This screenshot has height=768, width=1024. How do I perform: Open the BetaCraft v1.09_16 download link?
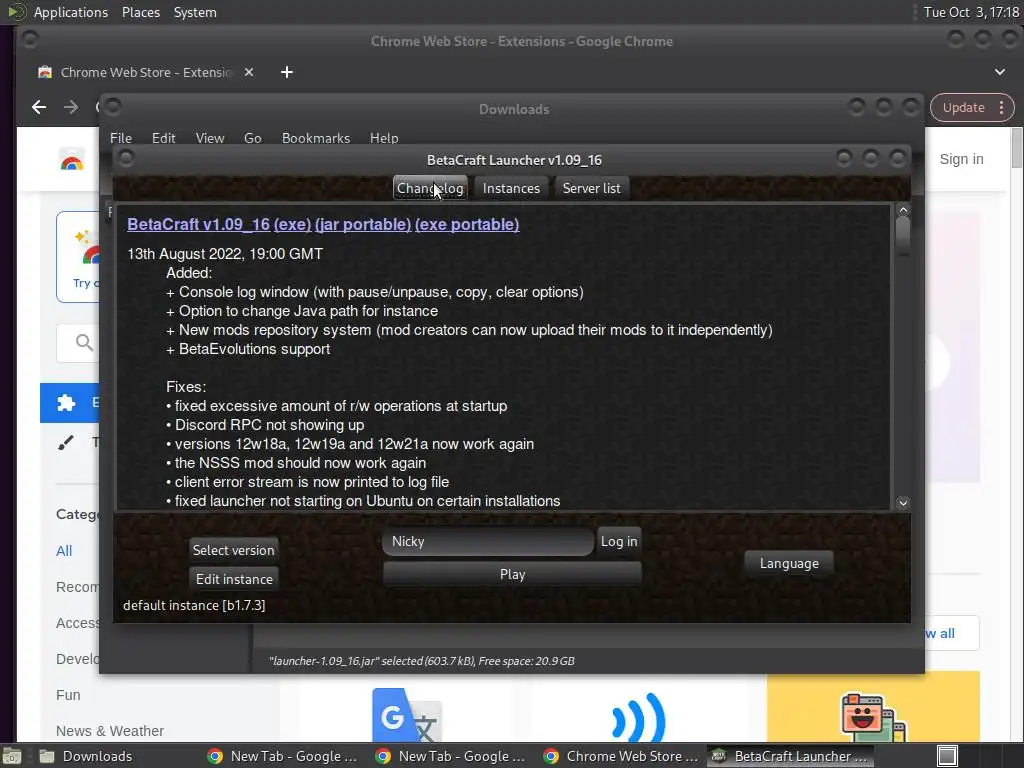pyautogui.click(x=199, y=224)
